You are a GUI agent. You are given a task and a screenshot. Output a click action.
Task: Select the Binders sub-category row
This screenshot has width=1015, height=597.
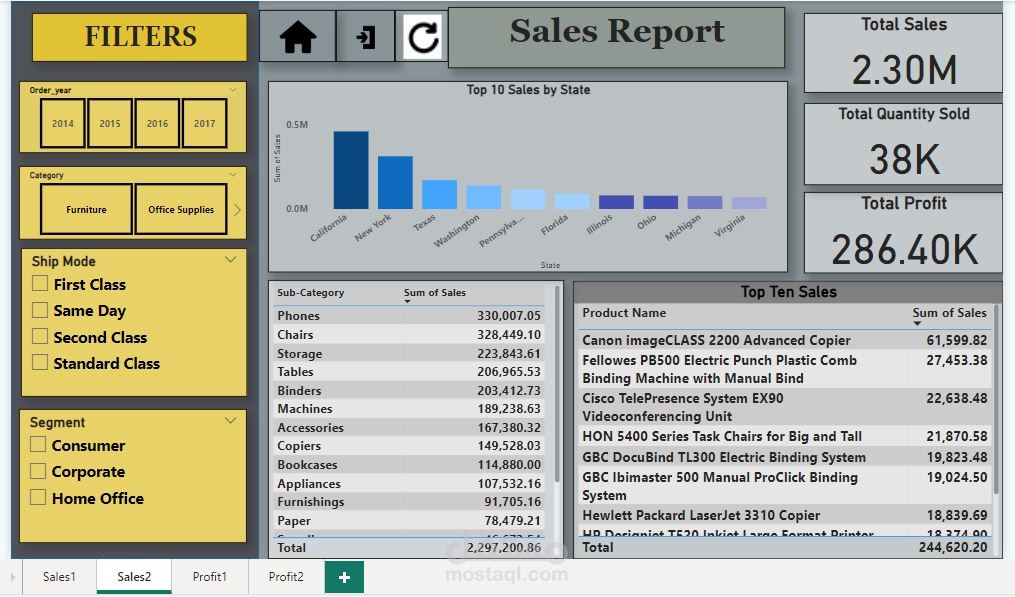409,390
